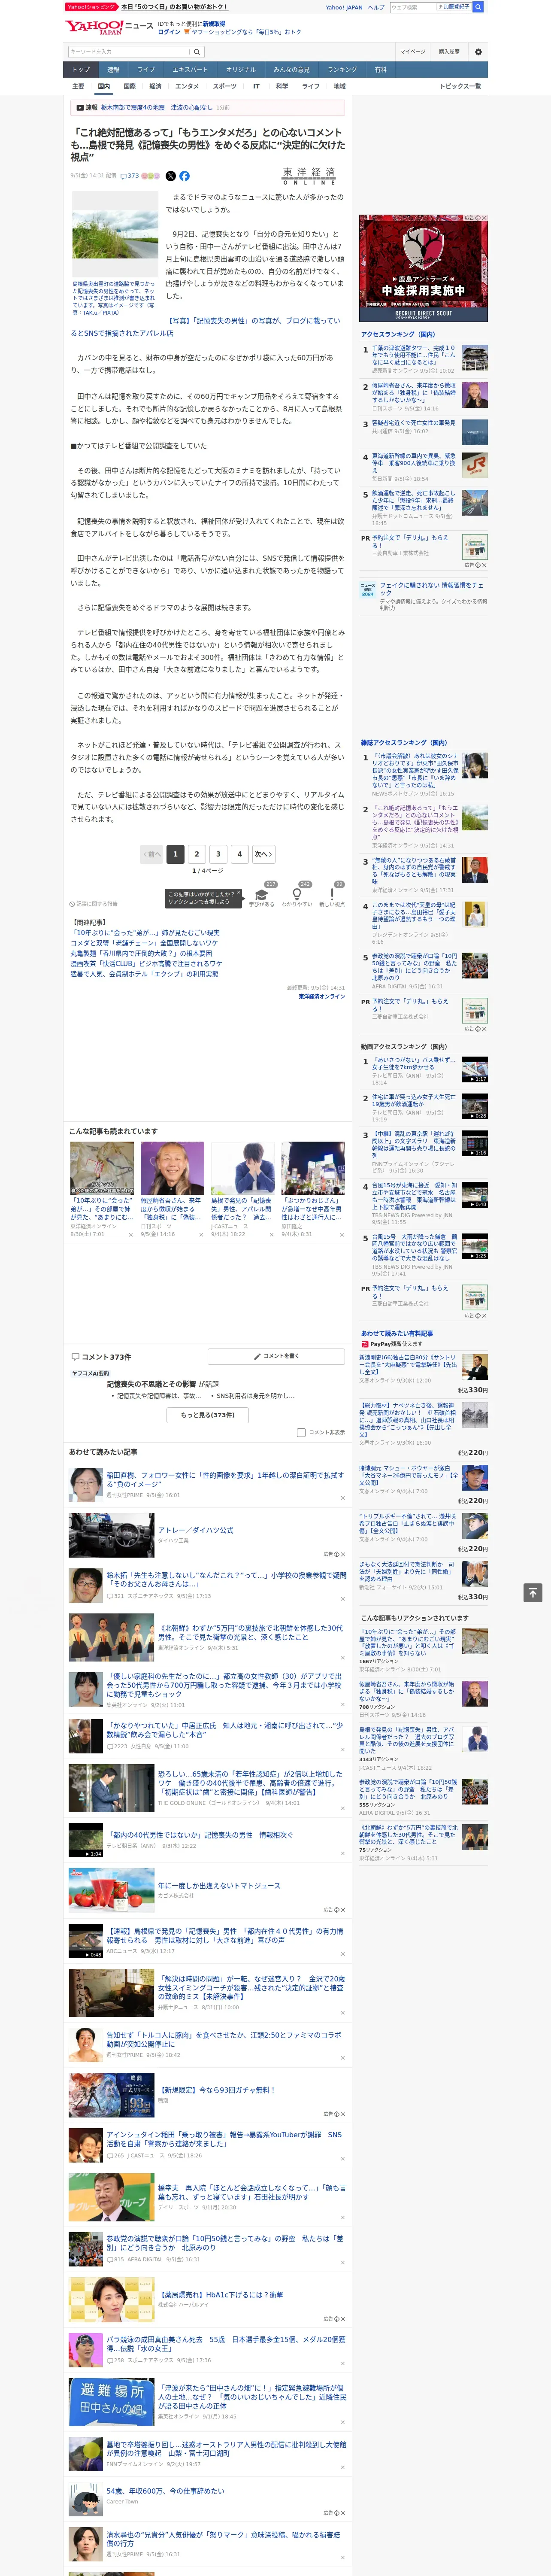
Task: Open the エキスパート tab
Action: click(x=190, y=70)
